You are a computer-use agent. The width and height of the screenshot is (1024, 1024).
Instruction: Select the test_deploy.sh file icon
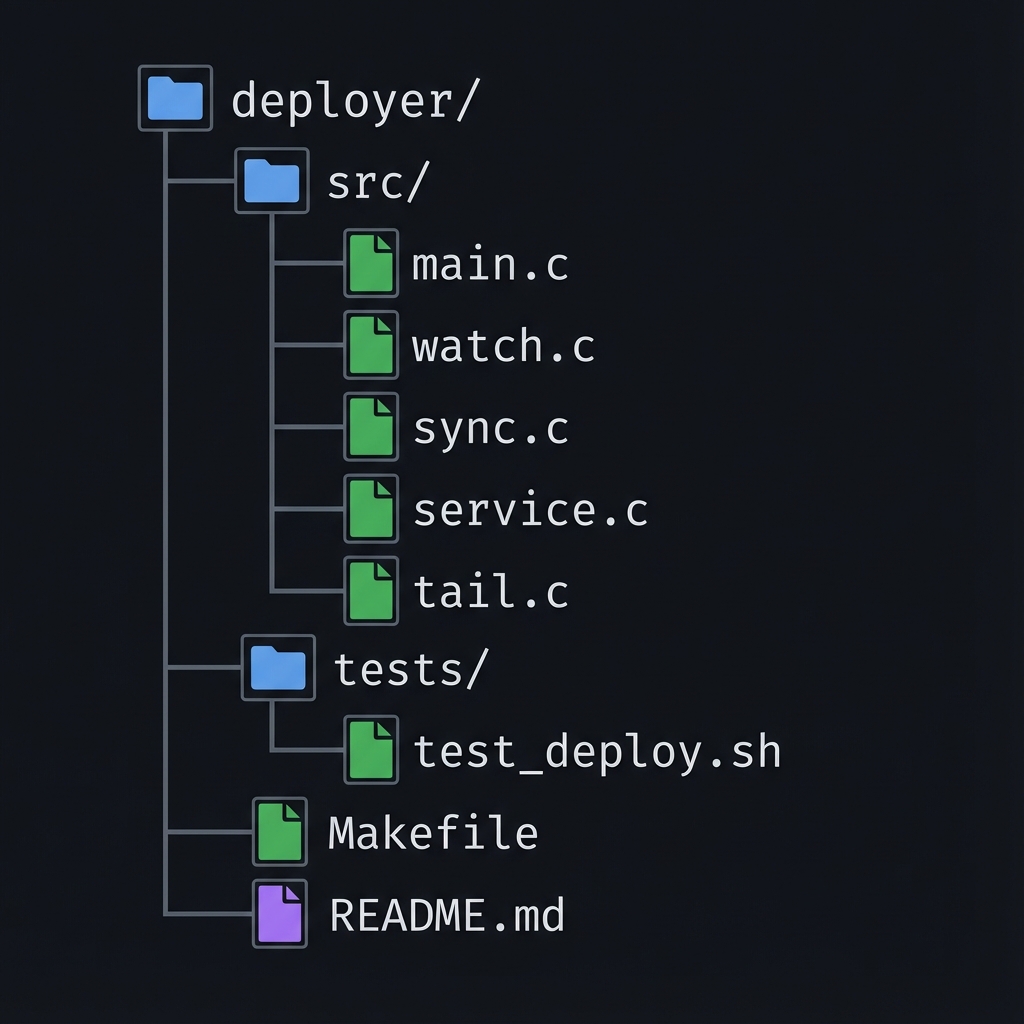tap(372, 751)
